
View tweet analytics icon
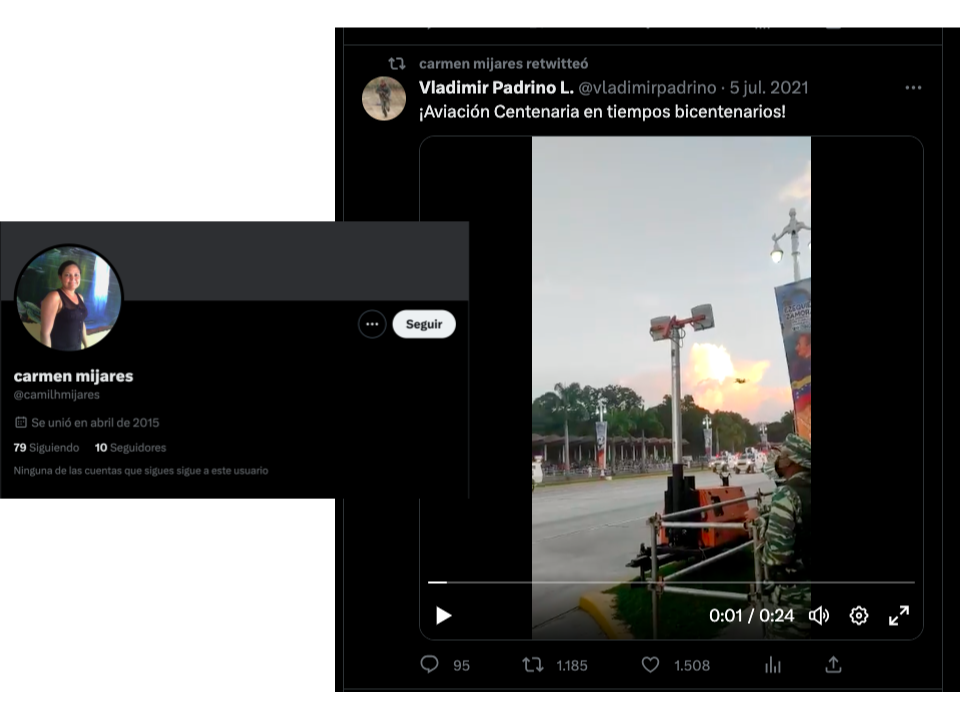773,665
